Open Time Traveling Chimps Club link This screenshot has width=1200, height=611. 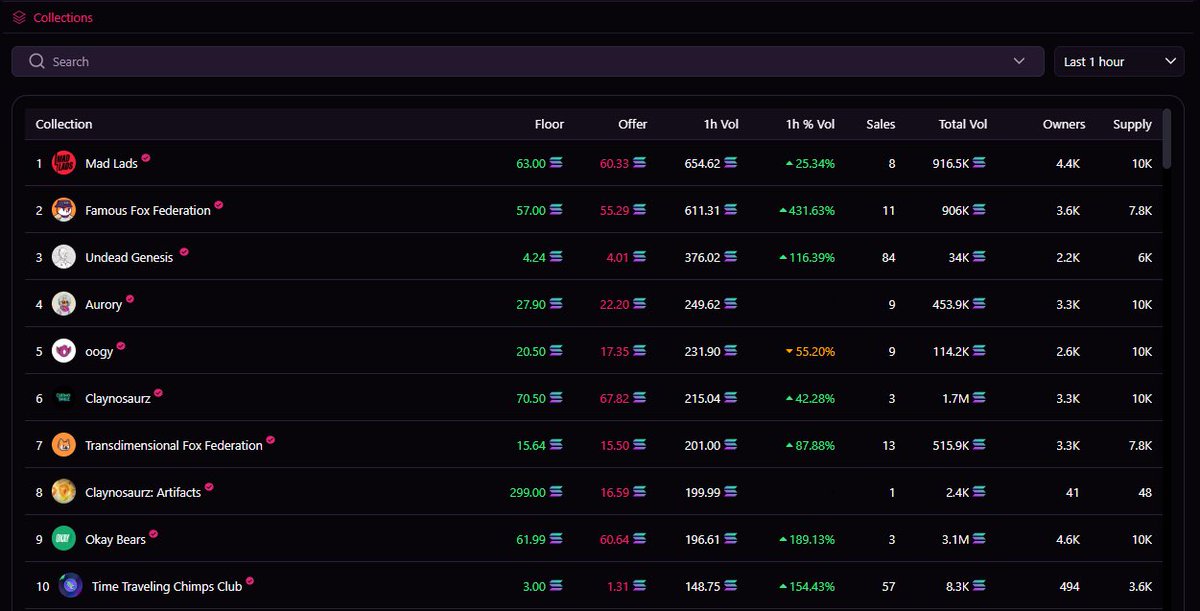(167, 586)
